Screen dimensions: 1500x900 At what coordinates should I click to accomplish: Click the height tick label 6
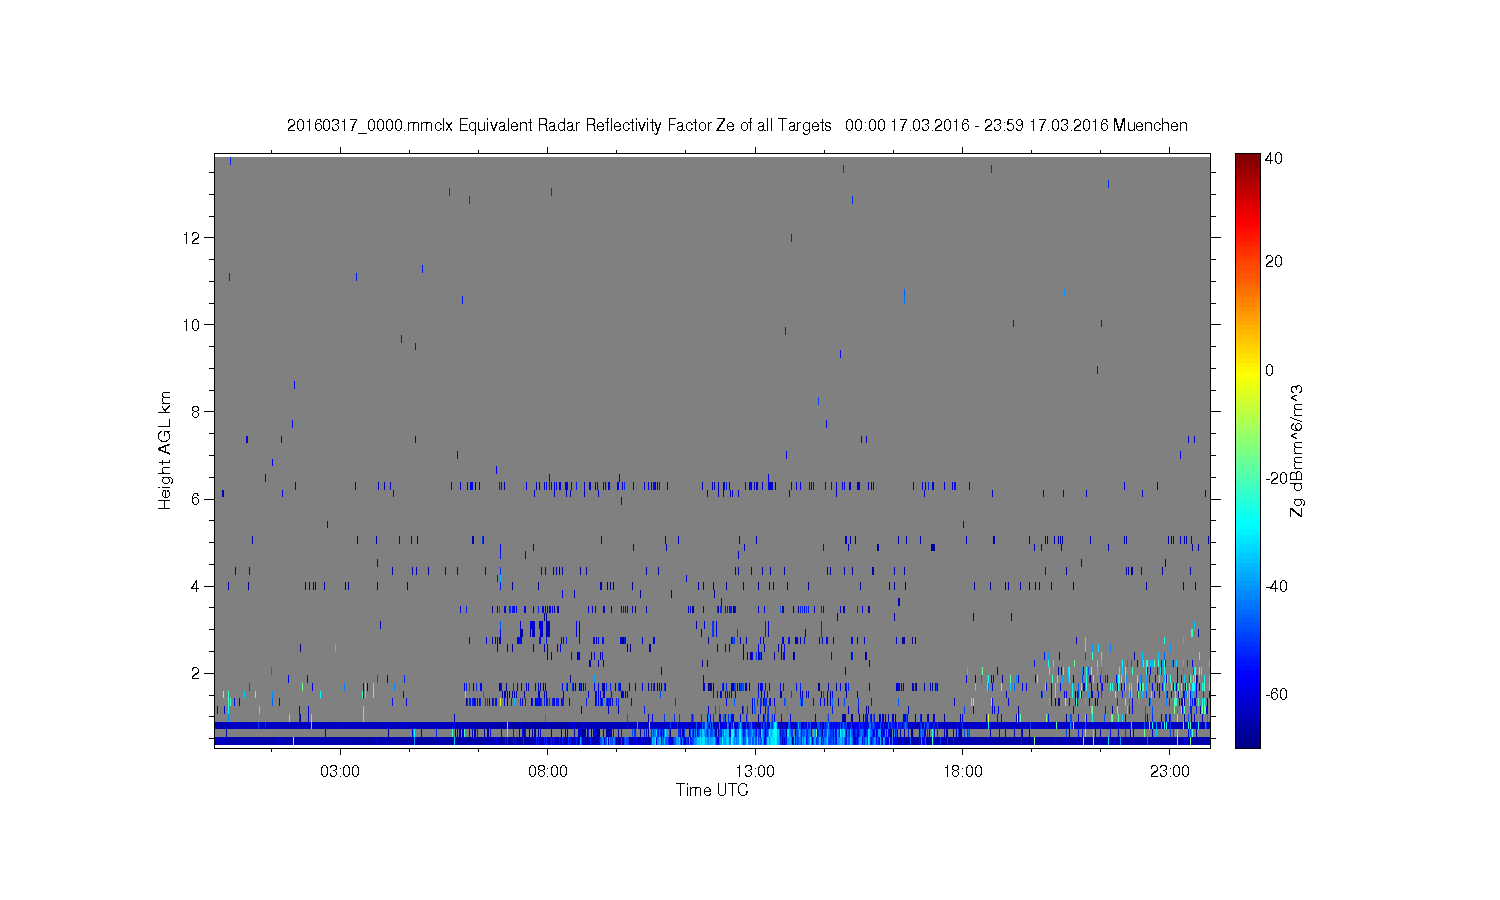196,499
